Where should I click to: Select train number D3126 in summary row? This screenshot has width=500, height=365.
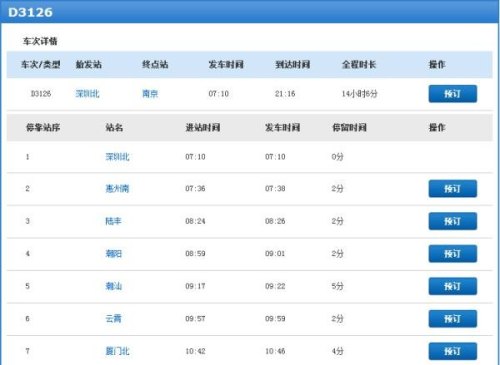[x=41, y=94]
